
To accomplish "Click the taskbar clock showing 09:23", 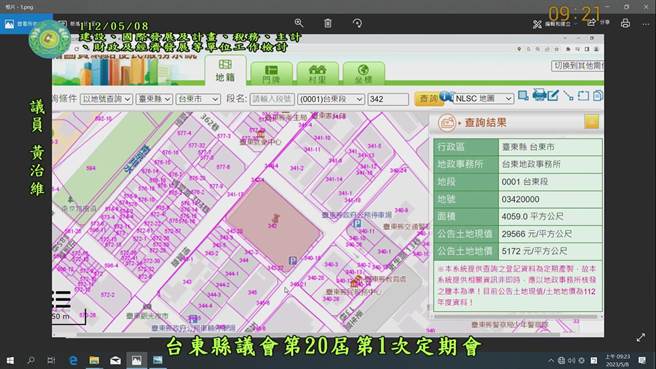I will 617,360.
